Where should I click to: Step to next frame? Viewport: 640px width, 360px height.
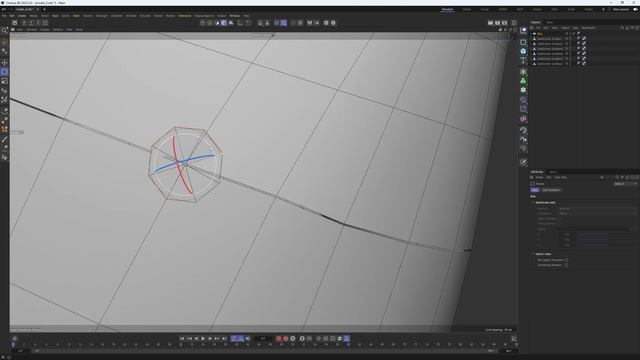pyautogui.click(x=210, y=338)
